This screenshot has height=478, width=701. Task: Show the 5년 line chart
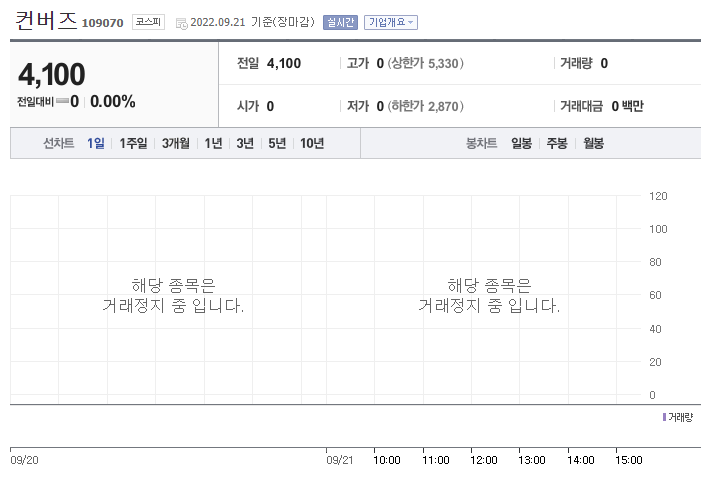click(x=277, y=143)
